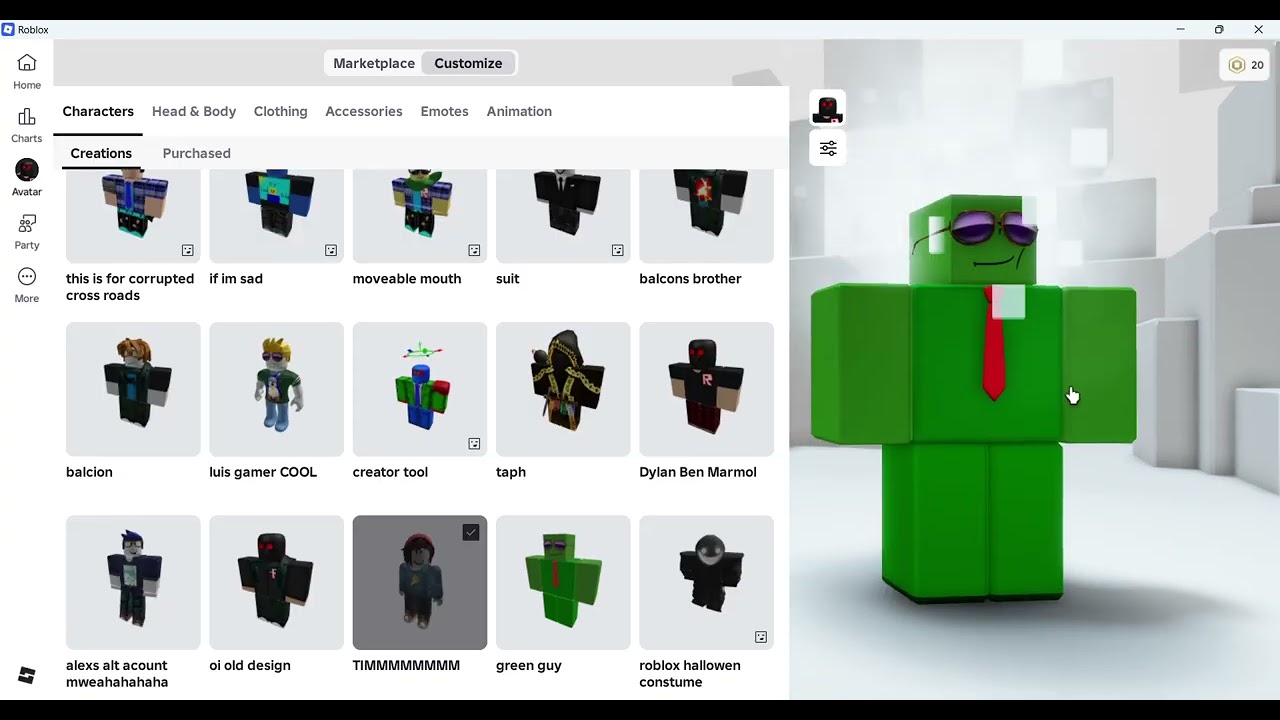Open the avatar sliders settings button

coord(828,148)
